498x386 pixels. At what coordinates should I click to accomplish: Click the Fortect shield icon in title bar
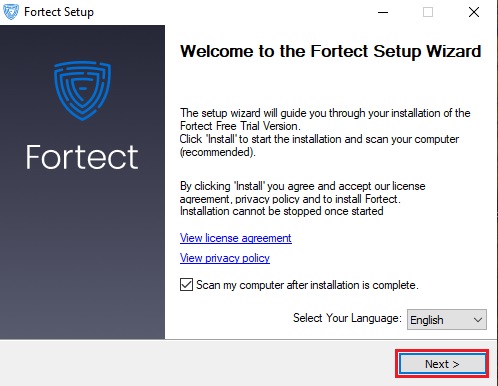click(x=11, y=12)
